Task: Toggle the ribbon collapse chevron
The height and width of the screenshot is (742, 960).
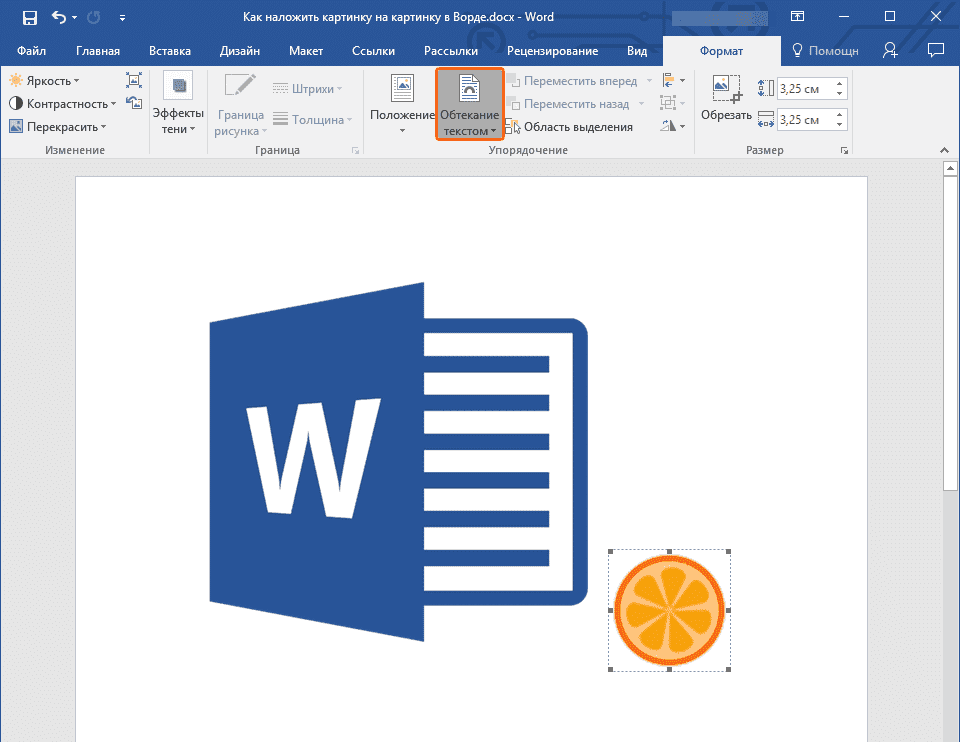Action: pos(944,149)
